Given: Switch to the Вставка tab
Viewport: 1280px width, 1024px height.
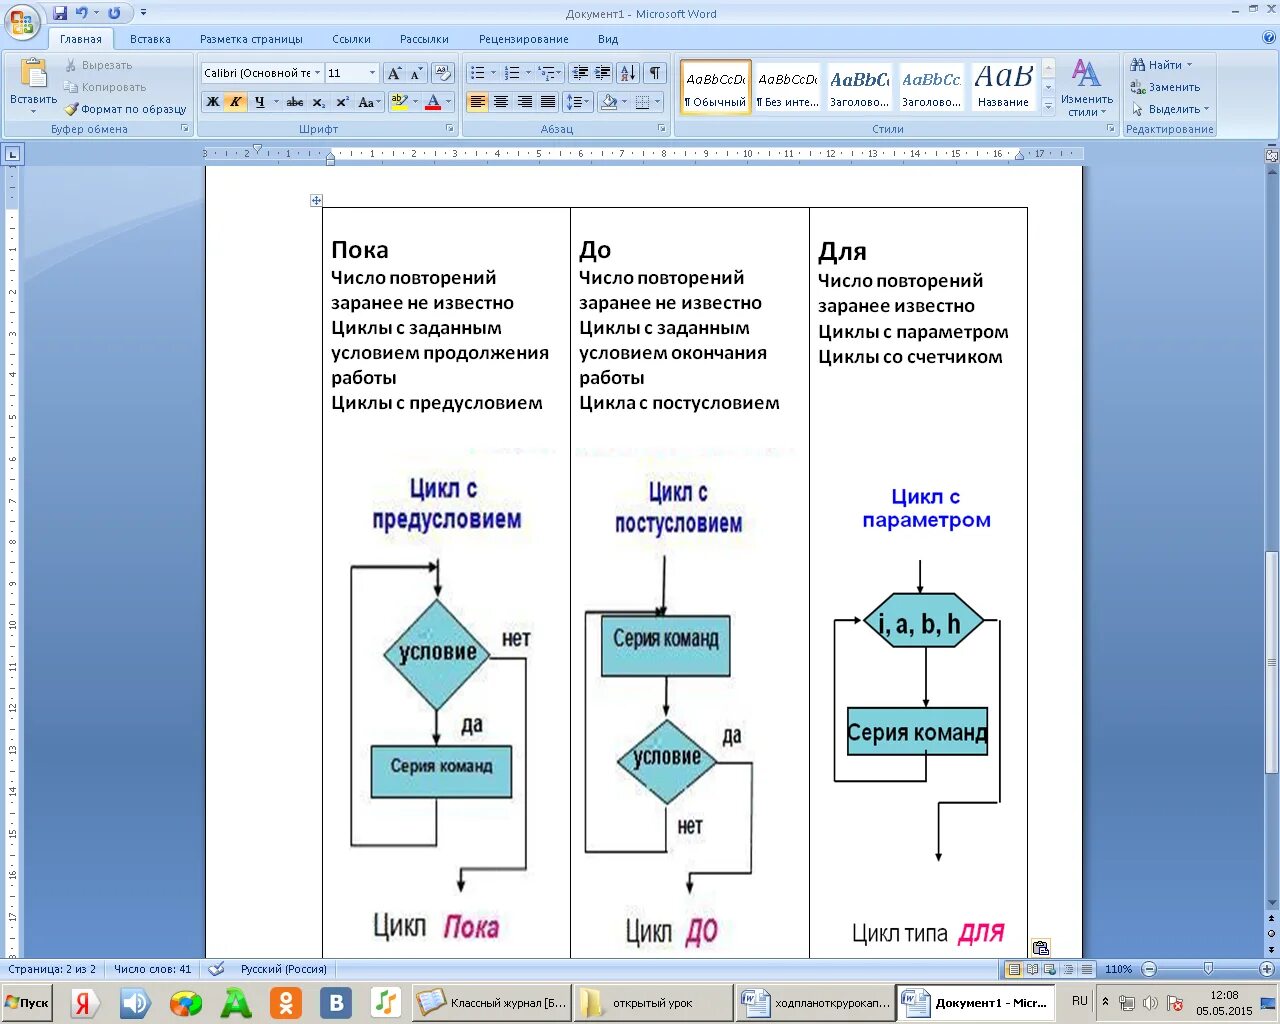Looking at the screenshot, I should coord(150,39).
